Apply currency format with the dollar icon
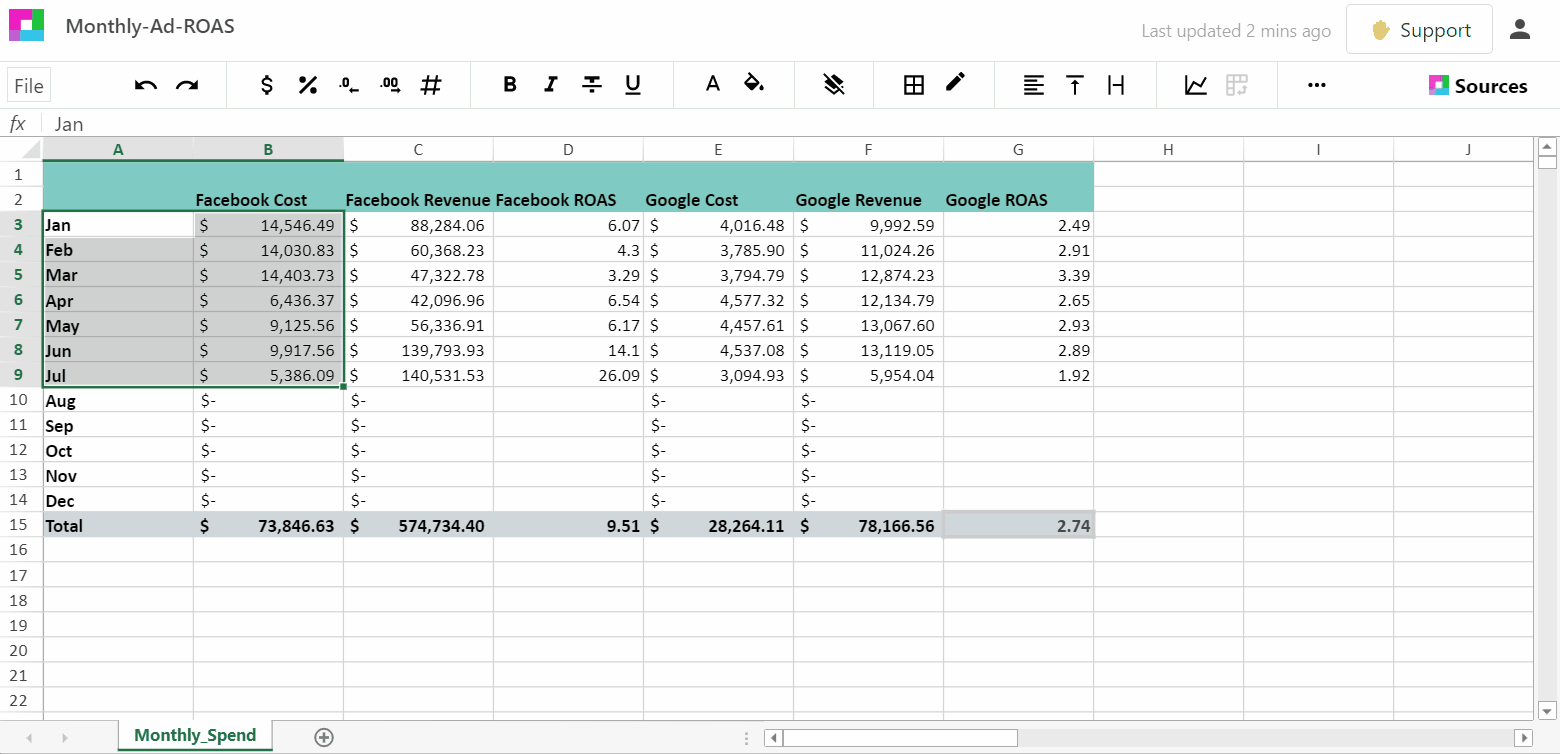This screenshot has height=754, width=1560. pos(266,85)
